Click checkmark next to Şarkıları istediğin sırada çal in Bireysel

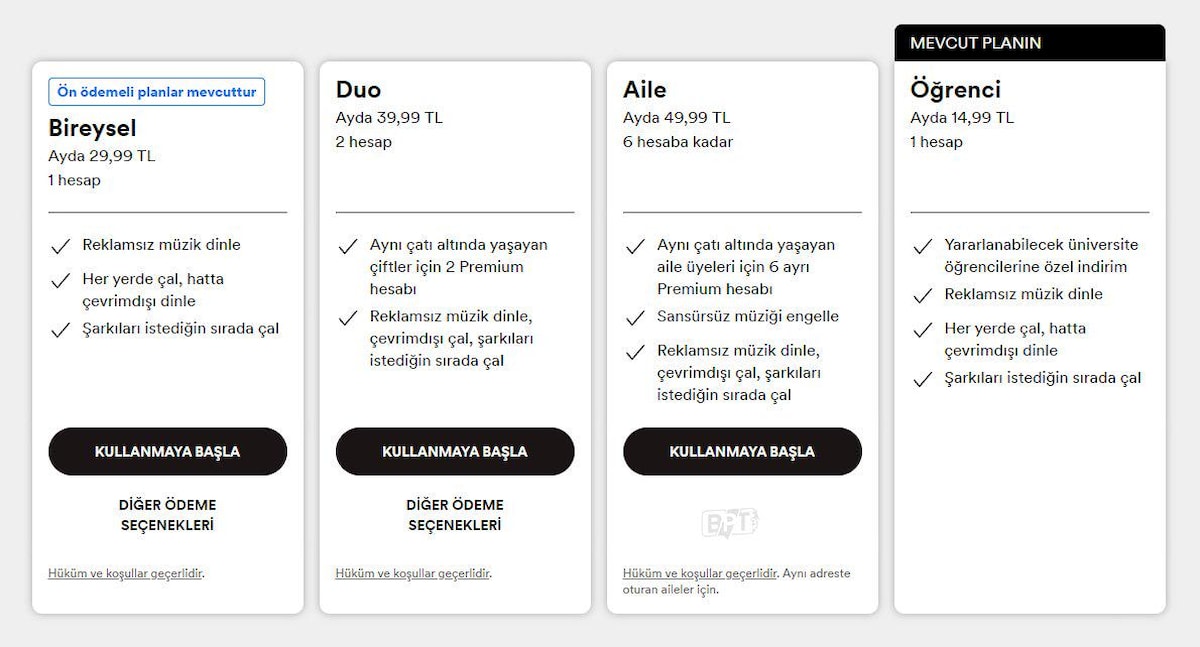[60, 330]
